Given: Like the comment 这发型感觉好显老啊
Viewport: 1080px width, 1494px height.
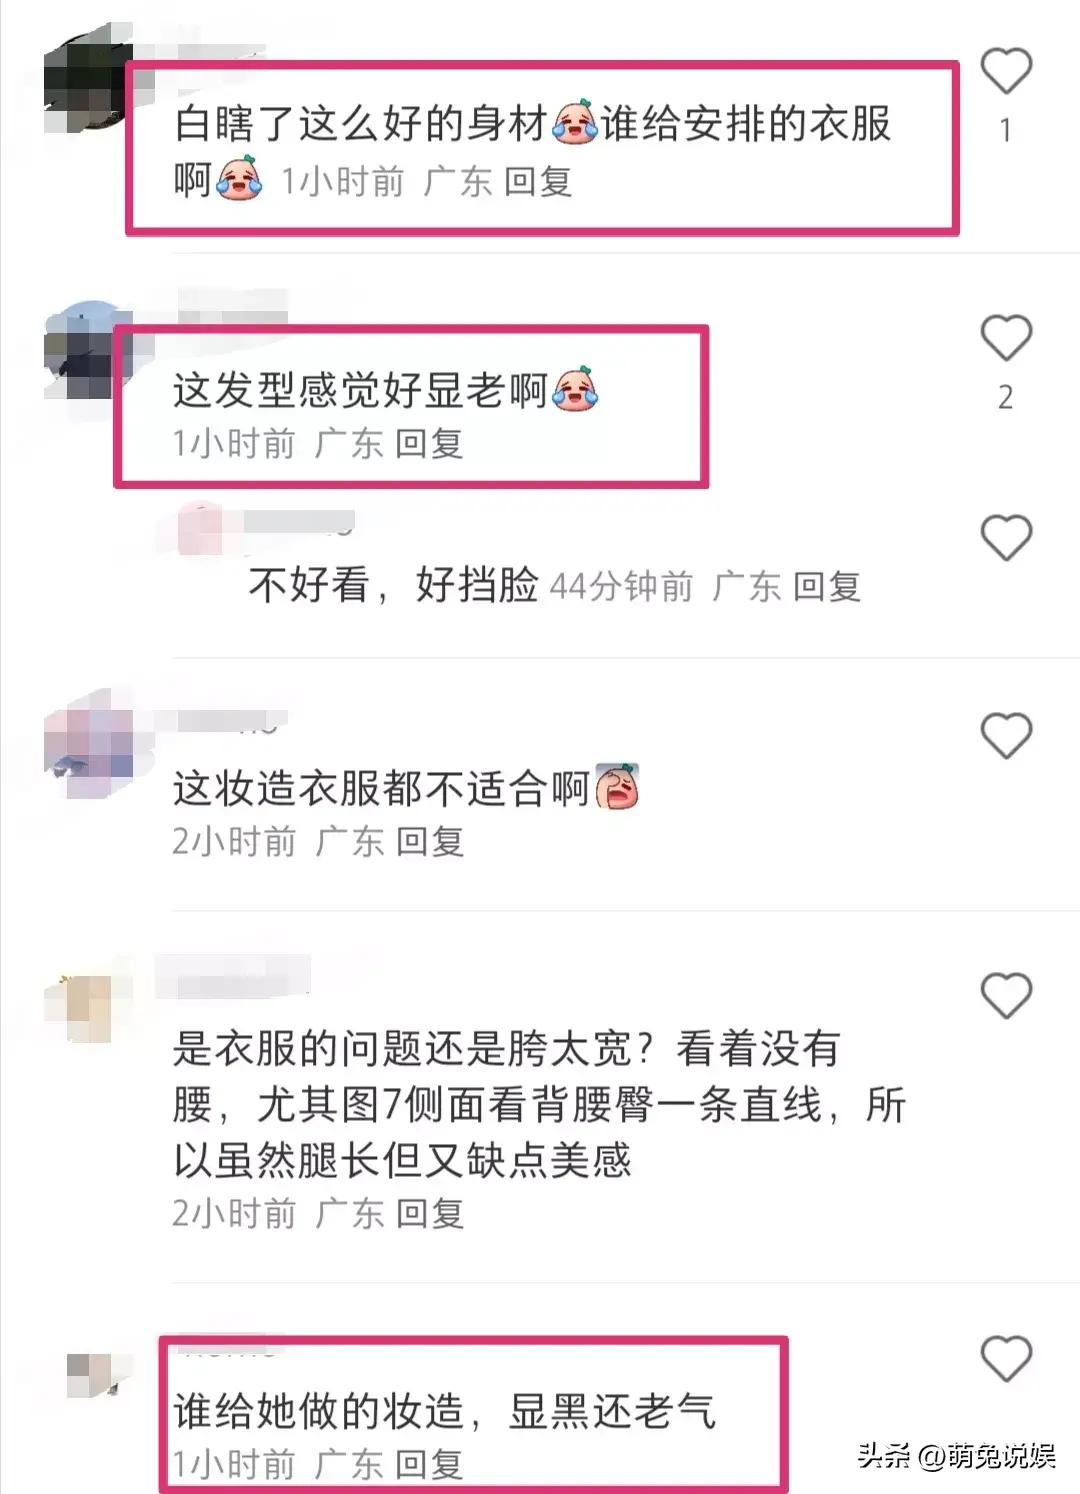Looking at the screenshot, I should tap(1005, 338).
